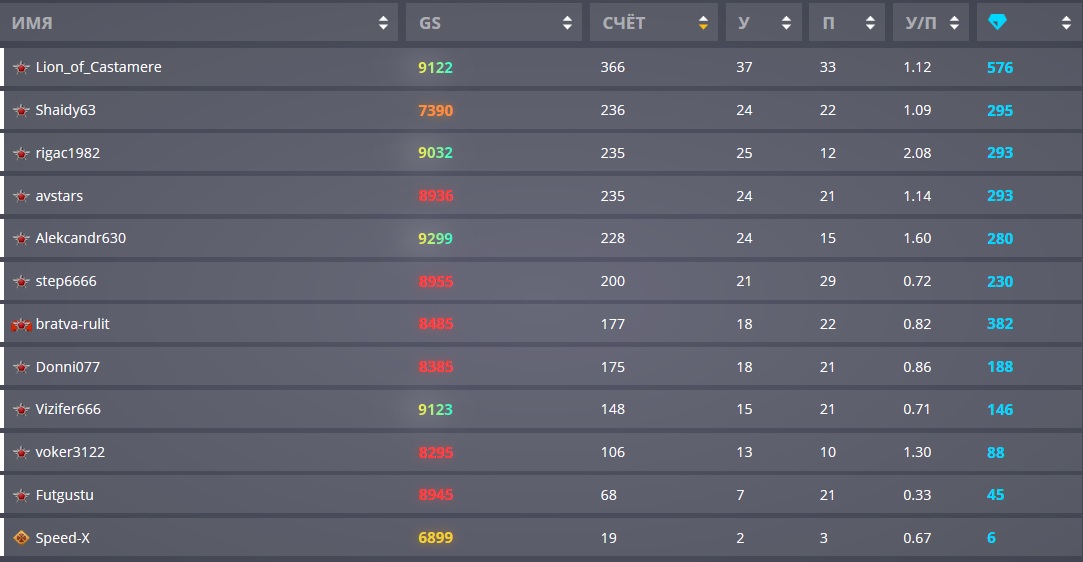The width and height of the screenshot is (1083, 562).
Task: Click the class icon beside Lion_of_Castamere
Action: (x=21, y=68)
